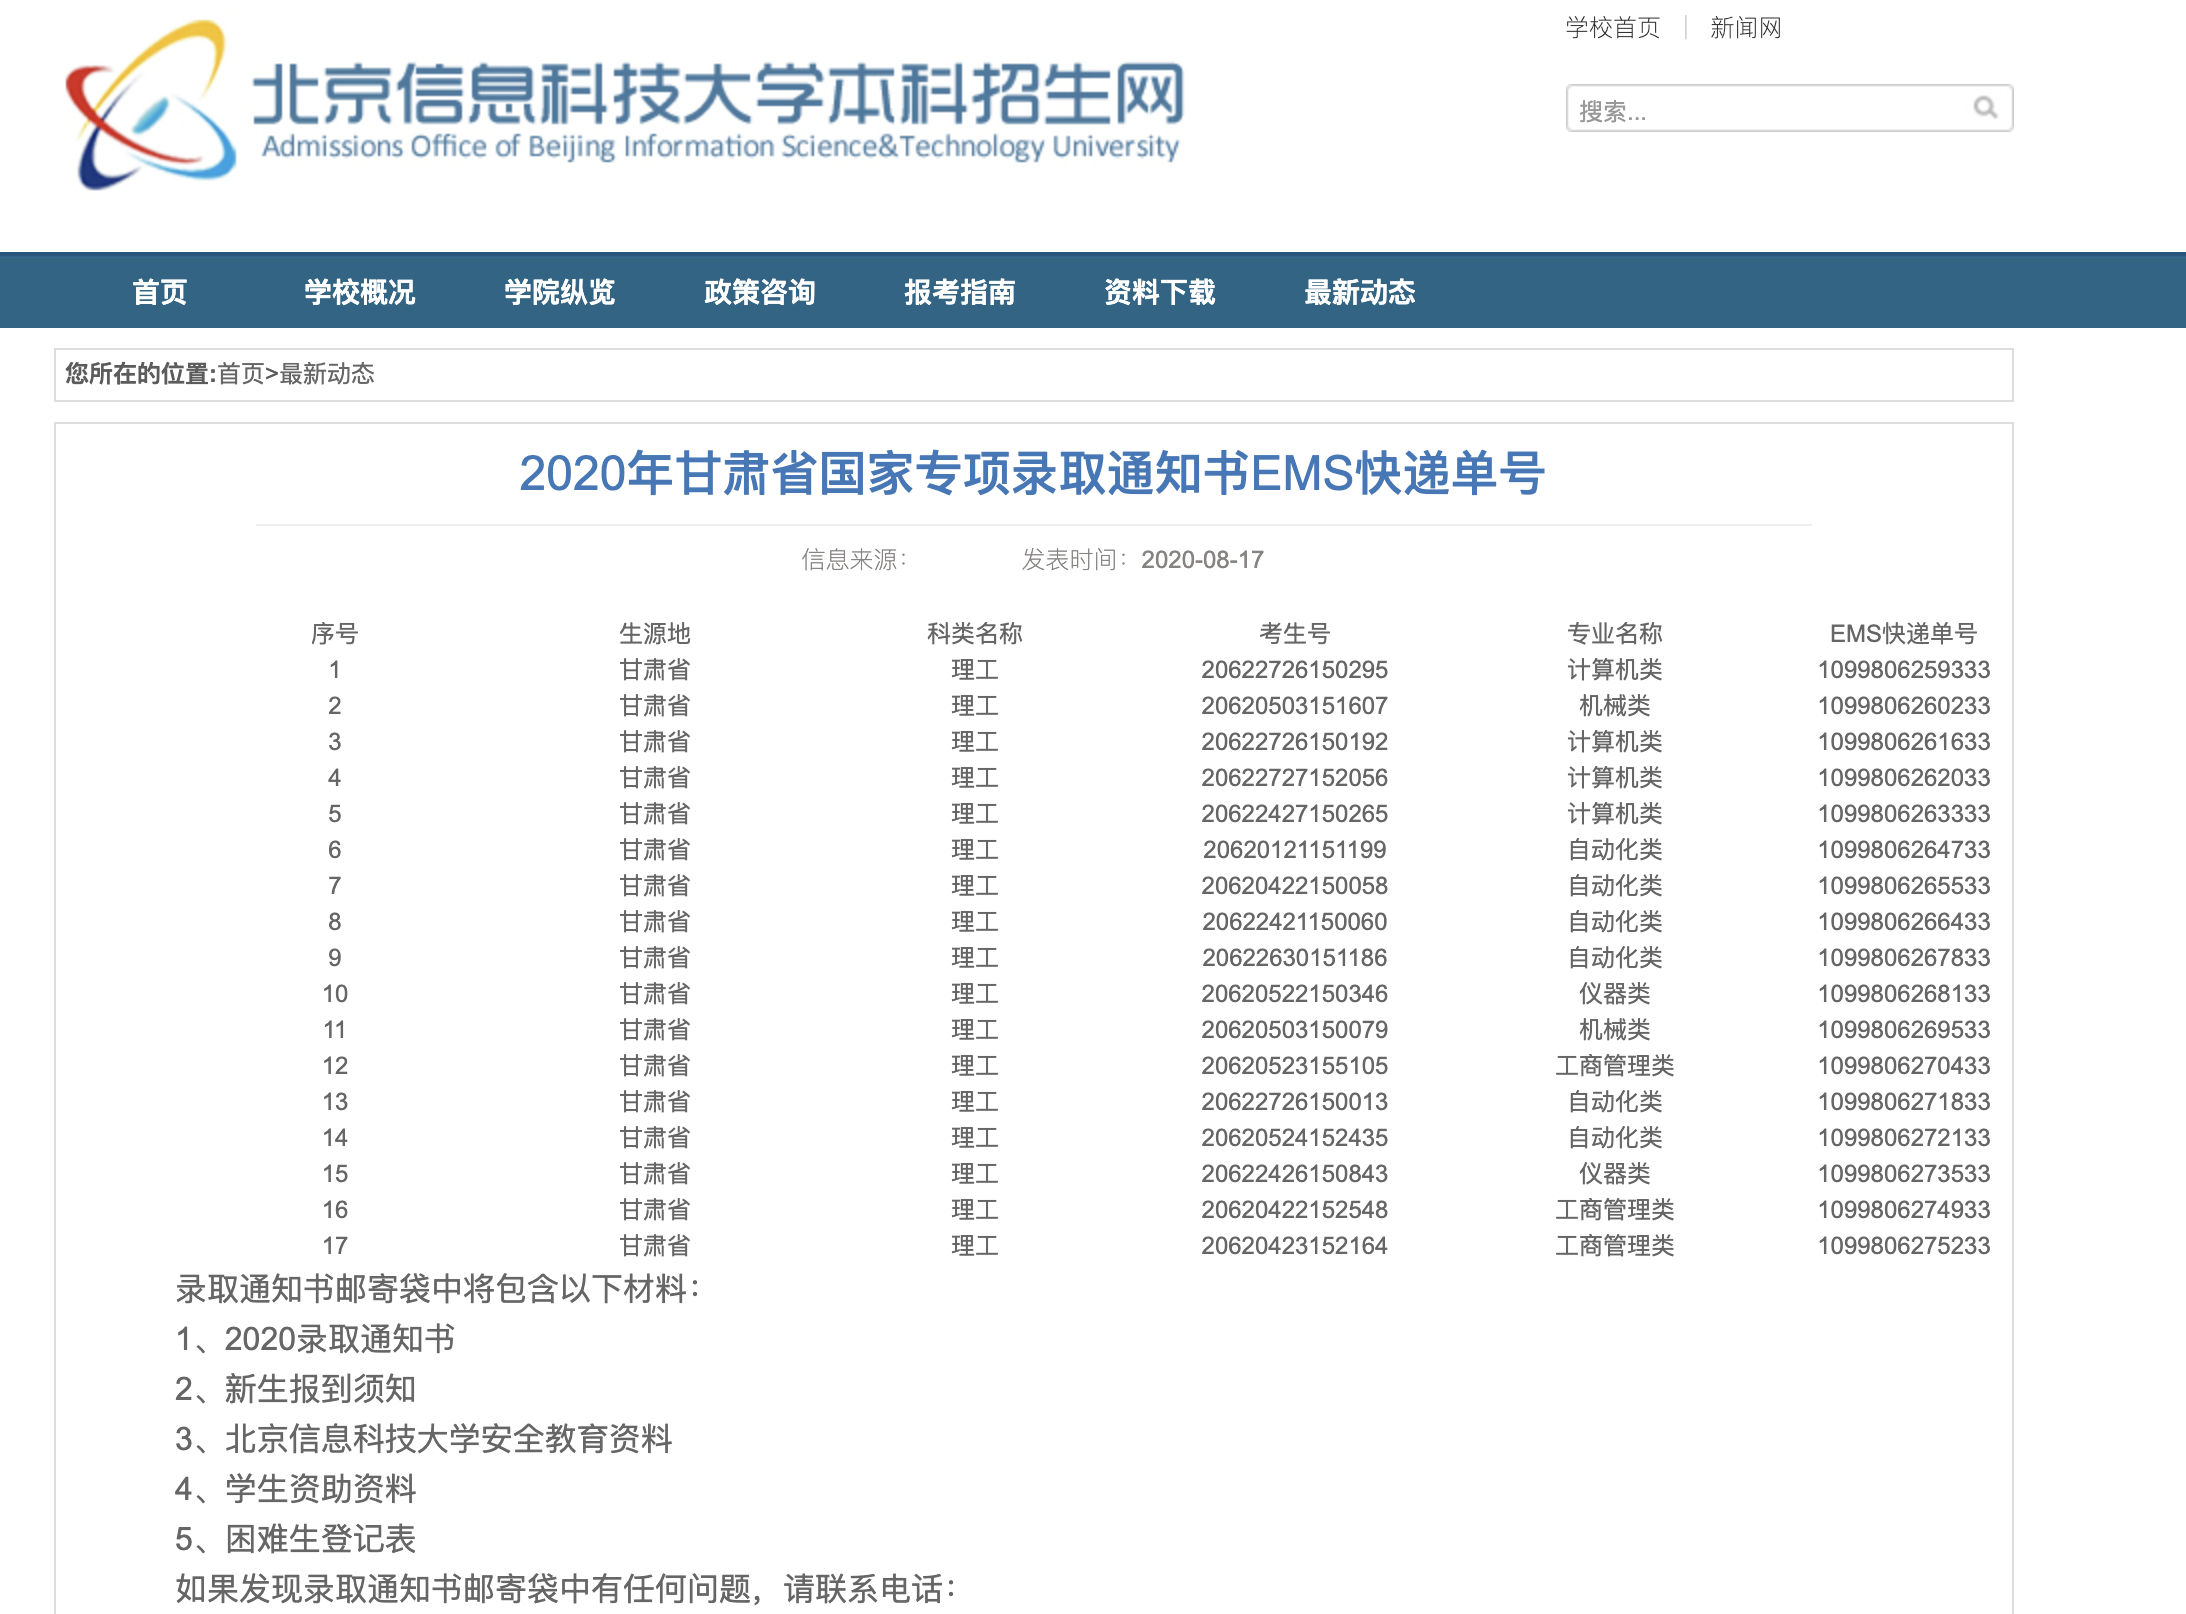Click the 专业名称 column header

(x=1615, y=633)
